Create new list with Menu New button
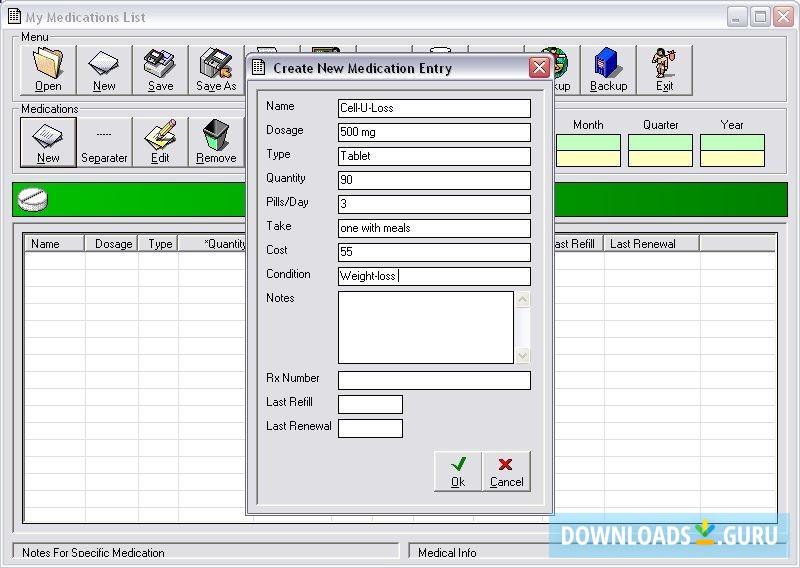 [104, 70]
